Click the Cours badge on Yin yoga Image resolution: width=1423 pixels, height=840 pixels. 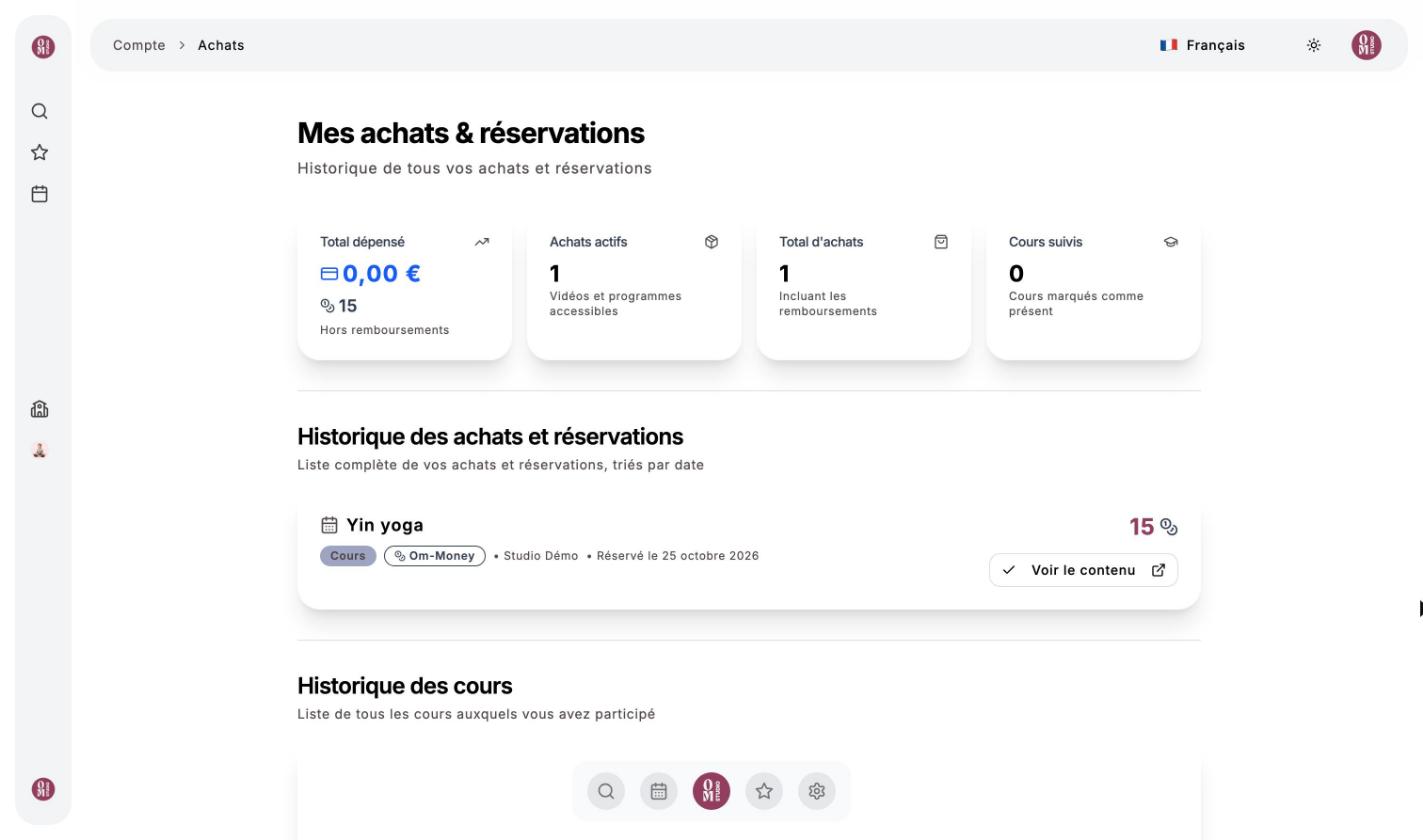pyautogui.click(x=348, y=556)
